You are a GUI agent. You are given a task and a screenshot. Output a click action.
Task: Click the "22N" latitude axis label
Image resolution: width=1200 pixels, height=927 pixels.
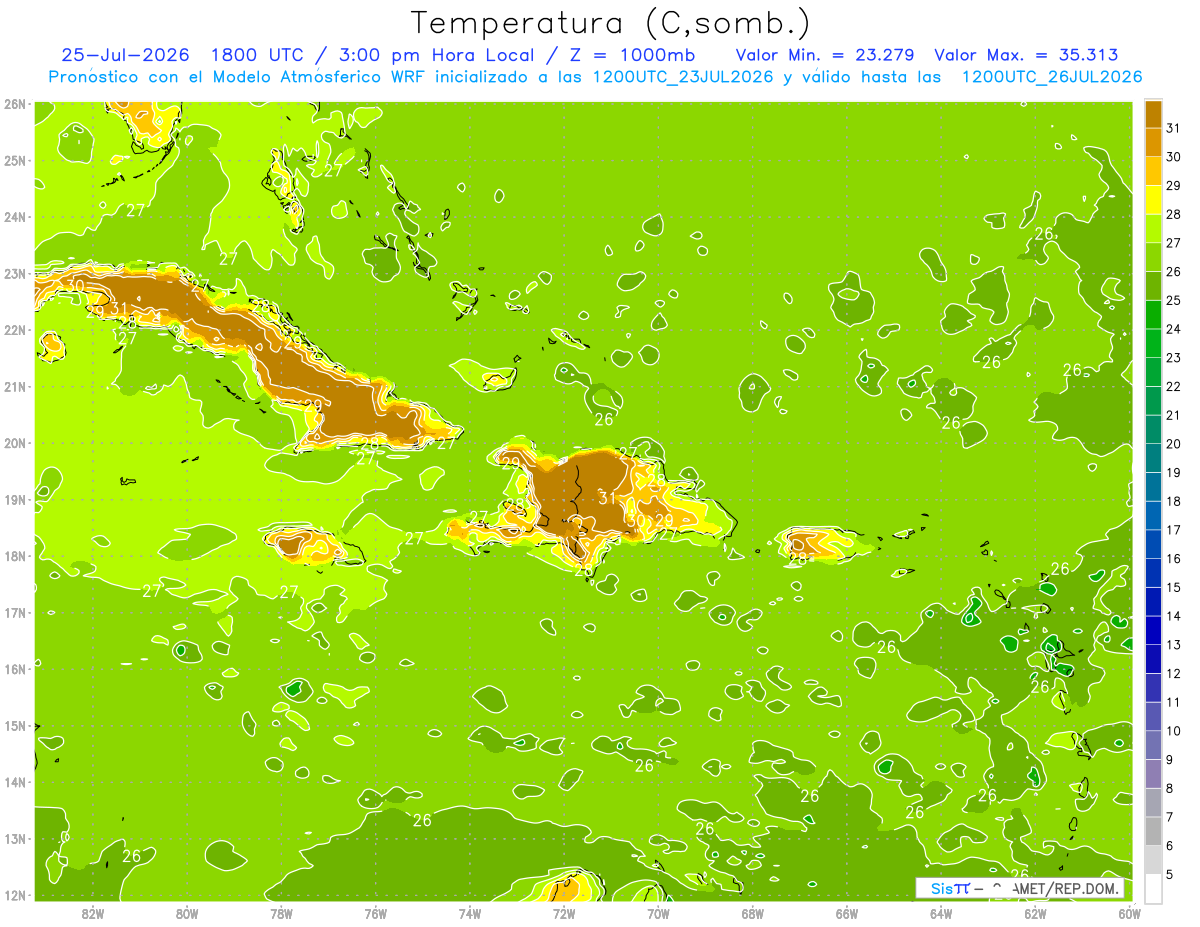[14, 330]
